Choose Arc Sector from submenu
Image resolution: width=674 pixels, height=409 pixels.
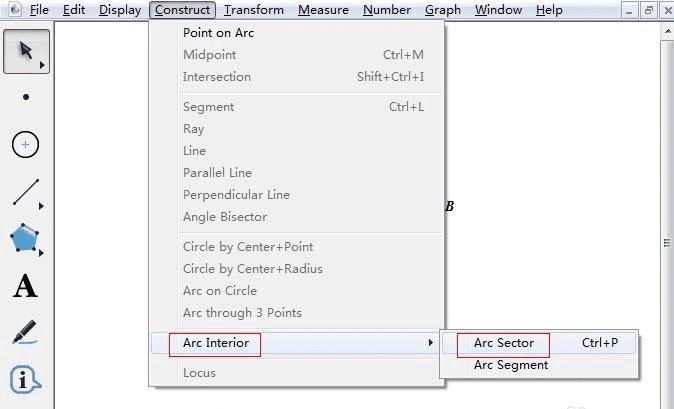click(504, 343)
